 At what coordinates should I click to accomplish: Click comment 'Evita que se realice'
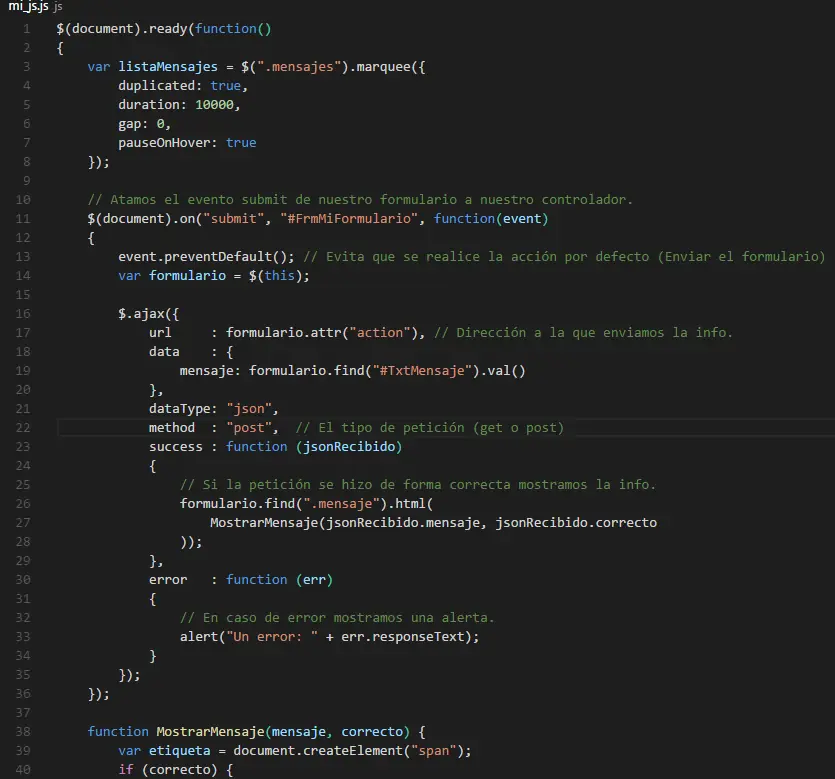coord(564,257)
